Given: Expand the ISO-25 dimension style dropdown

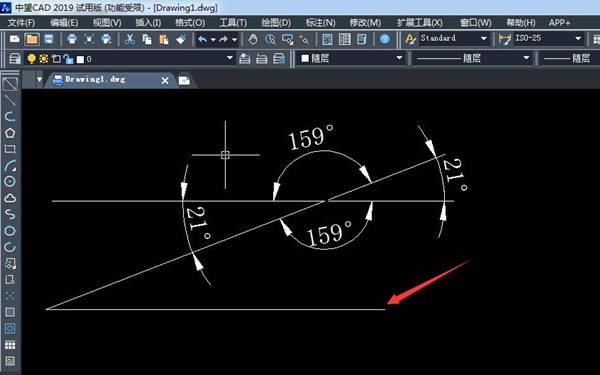Looking at the screenshot, I should click(548, 38).
